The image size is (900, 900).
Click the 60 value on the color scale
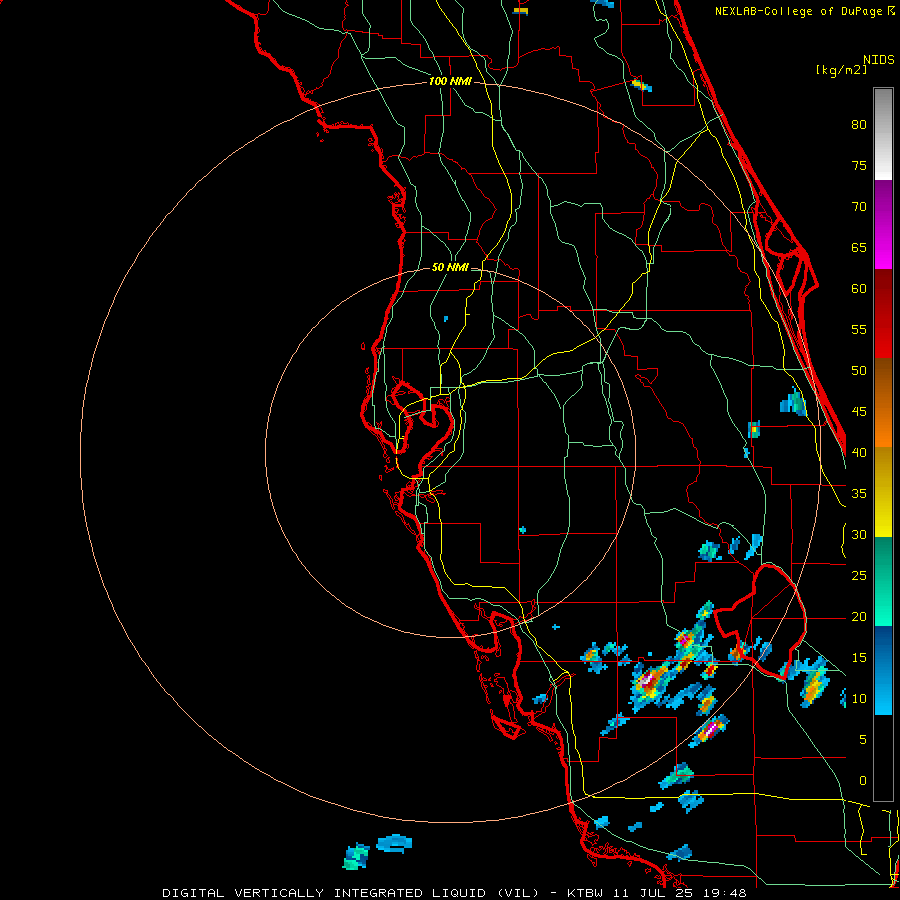pyautogui.click(x=859, y=289)
